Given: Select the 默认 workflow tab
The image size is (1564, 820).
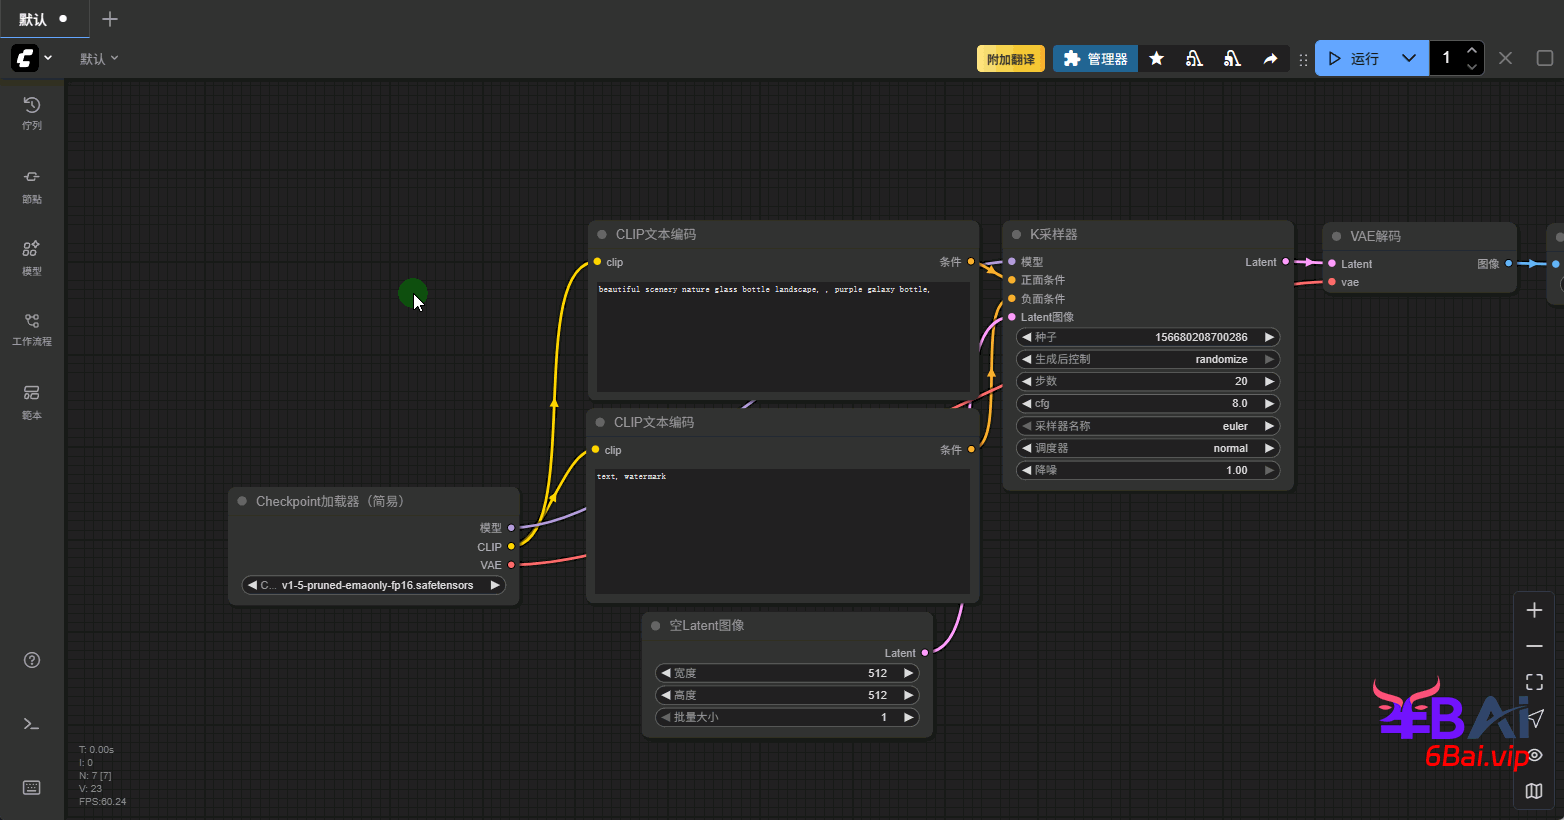Looking at the screenshot, I should click(x=33, y=19).
